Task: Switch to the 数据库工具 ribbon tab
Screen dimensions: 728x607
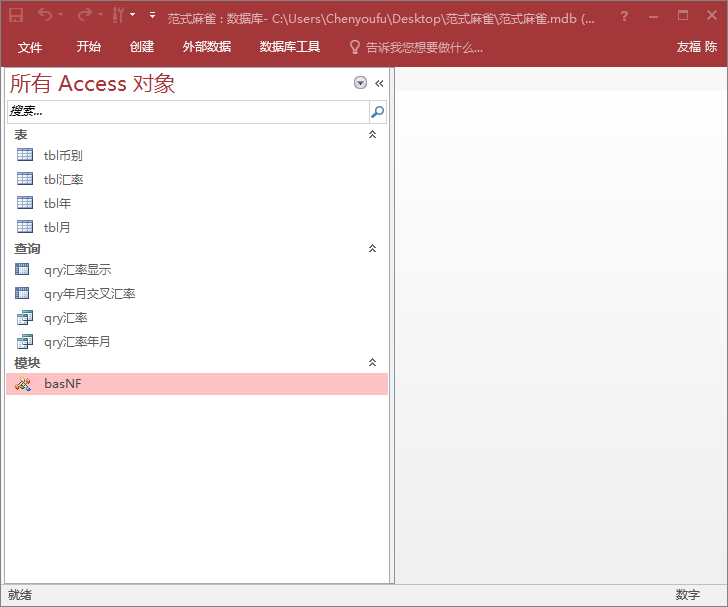Action: pyautogui.click(x=290, y=46)
